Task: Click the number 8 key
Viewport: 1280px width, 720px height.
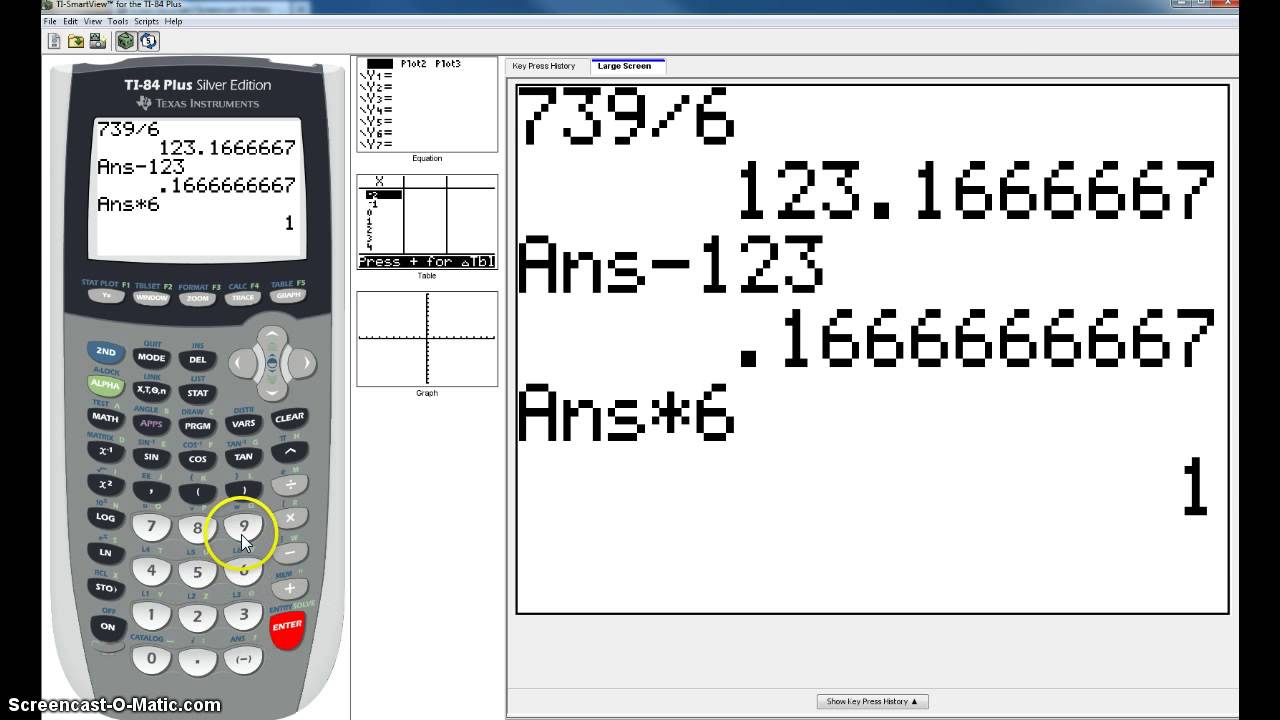Action: (x=197, y=530)
